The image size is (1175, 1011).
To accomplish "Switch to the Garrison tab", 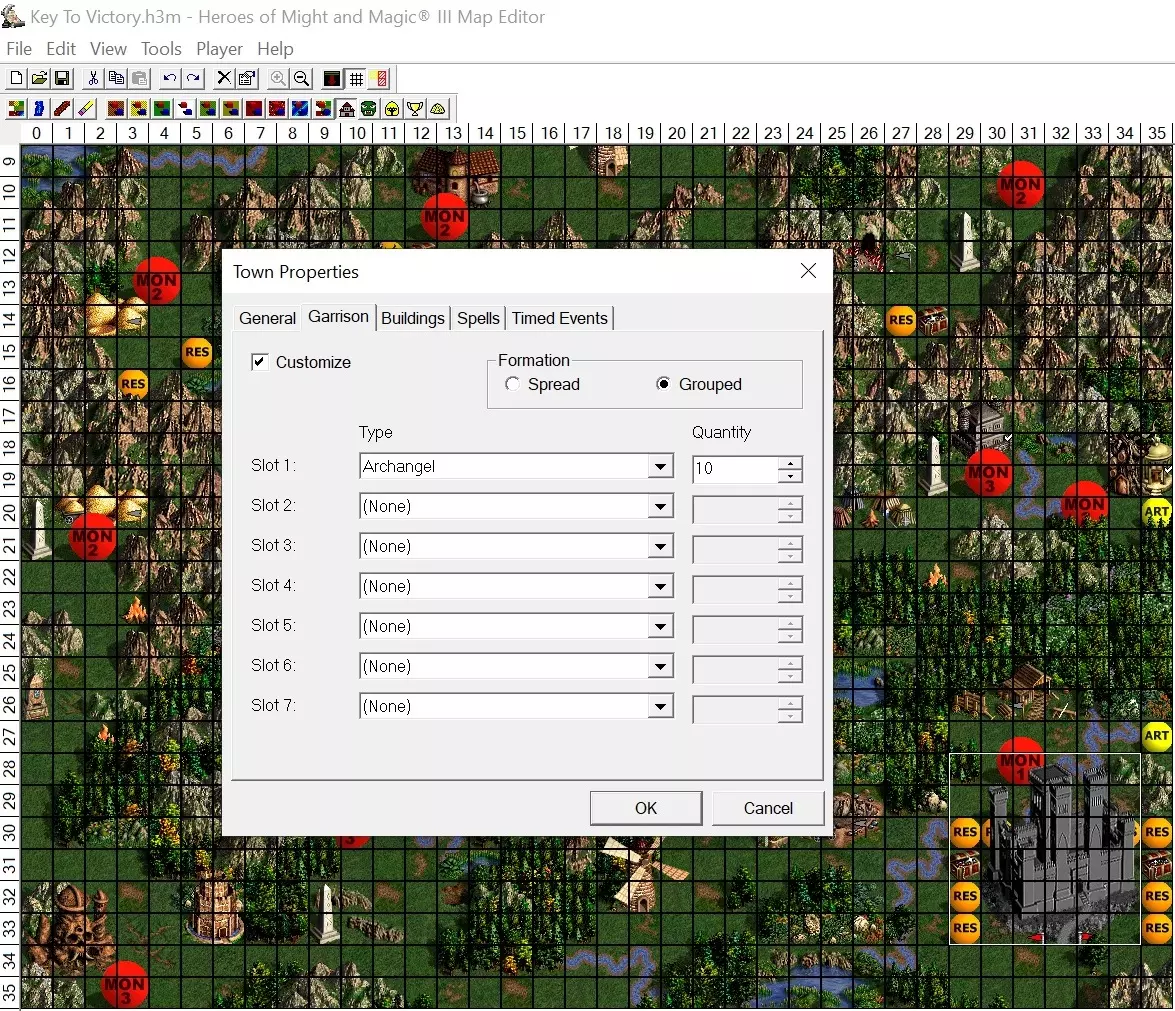I will click(x=338, y=316).
